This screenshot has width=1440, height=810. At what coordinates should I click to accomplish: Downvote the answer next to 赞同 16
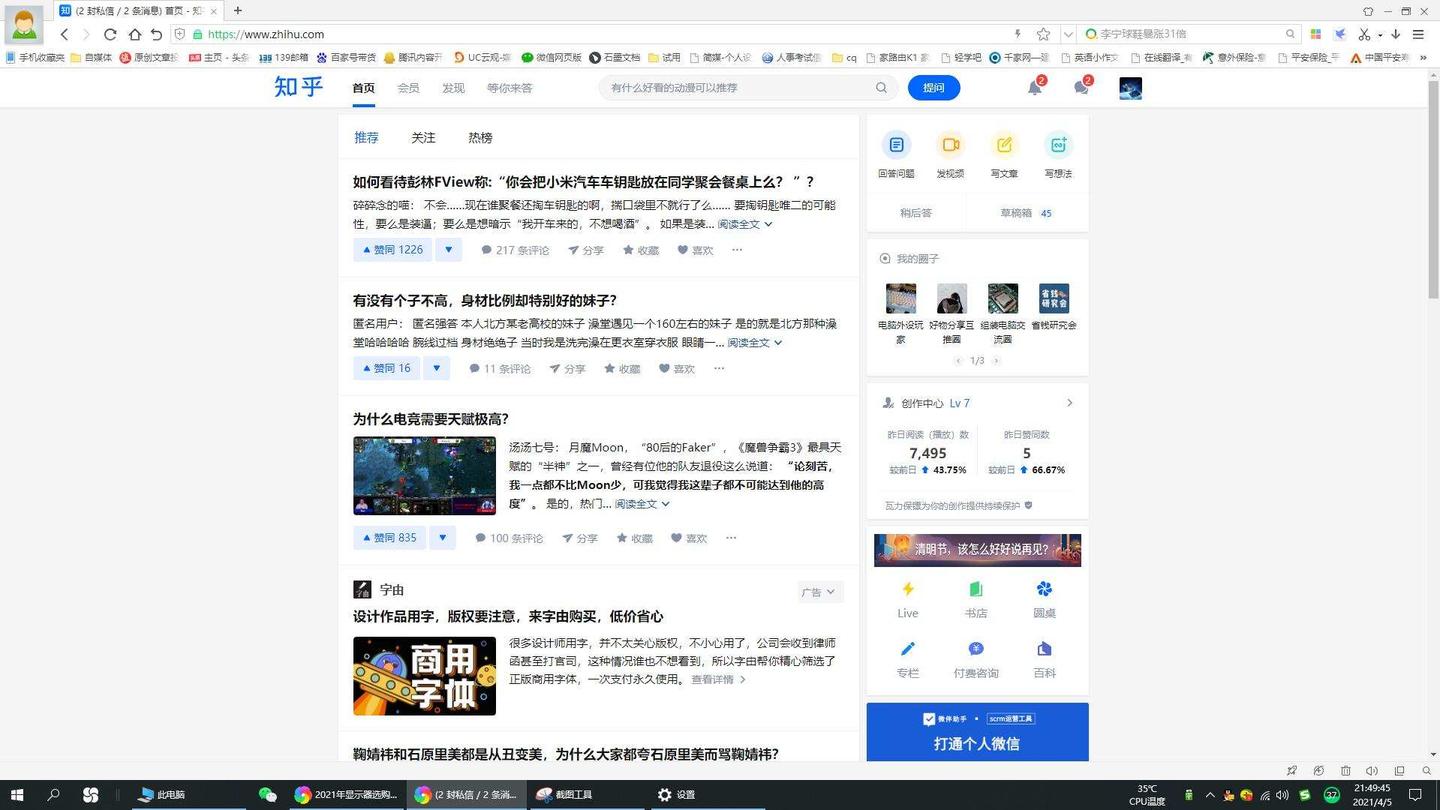click(437, 368)
